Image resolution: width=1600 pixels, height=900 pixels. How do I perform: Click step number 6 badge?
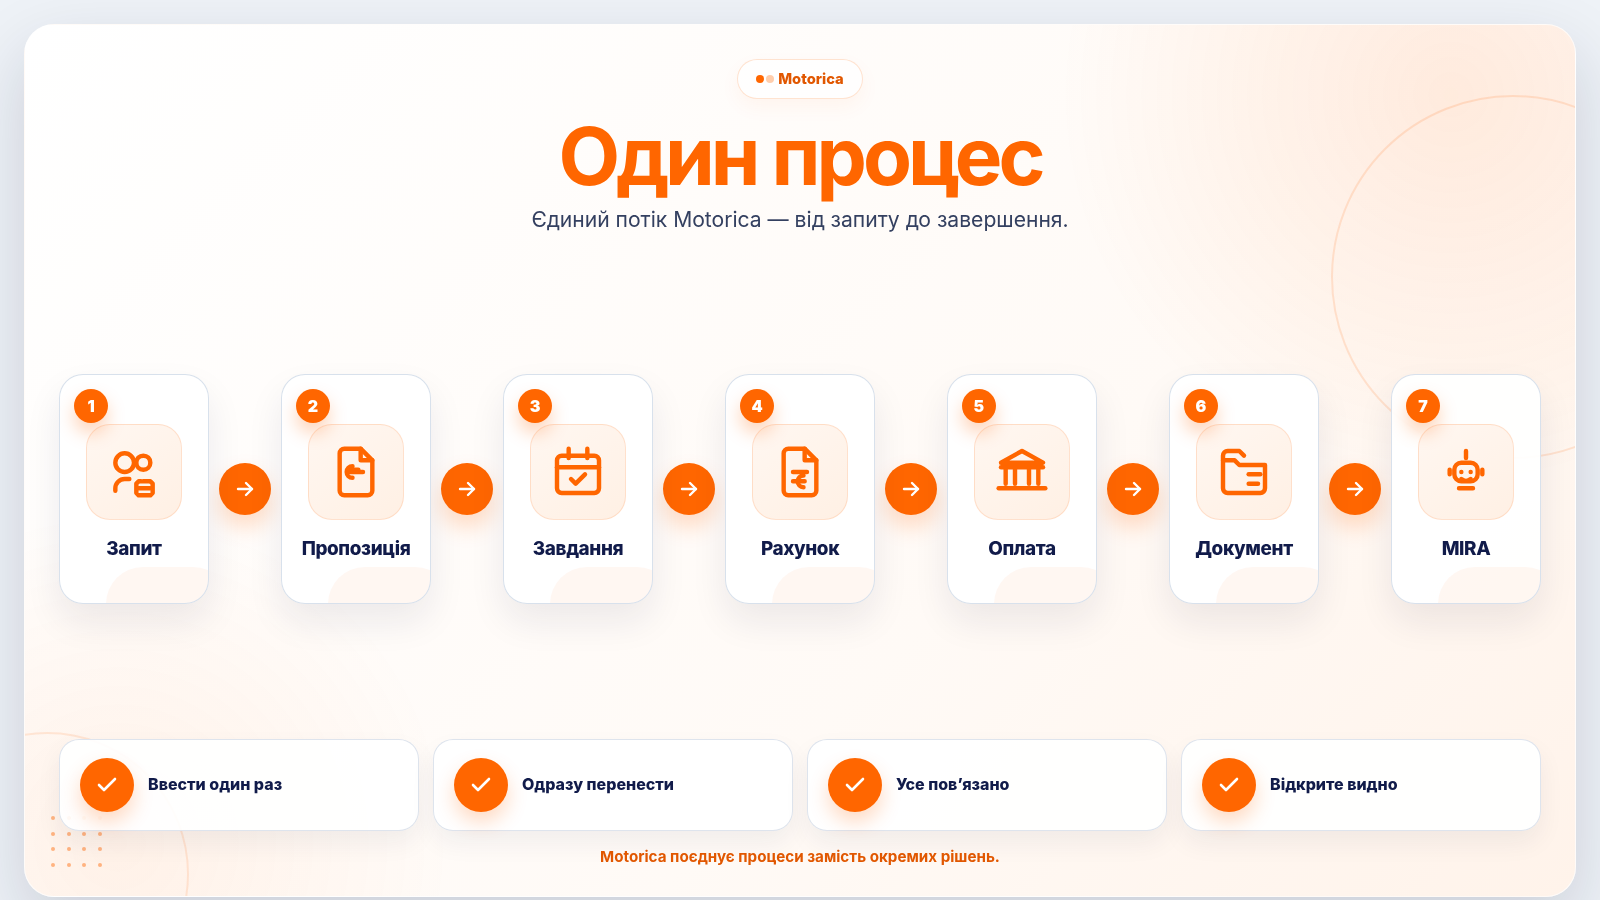tap(1201, 406)
